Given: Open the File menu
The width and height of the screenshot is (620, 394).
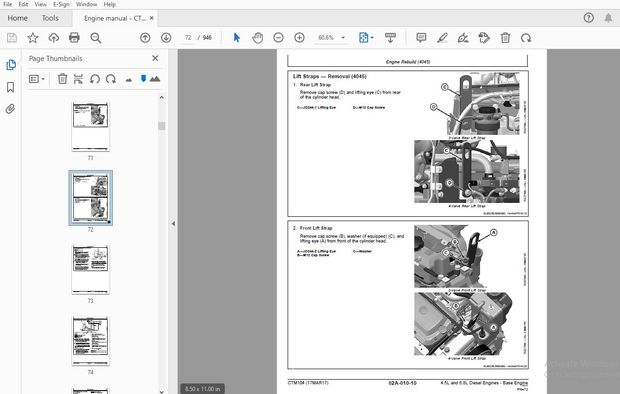Looking at the screenshot, I should (7, 4).
